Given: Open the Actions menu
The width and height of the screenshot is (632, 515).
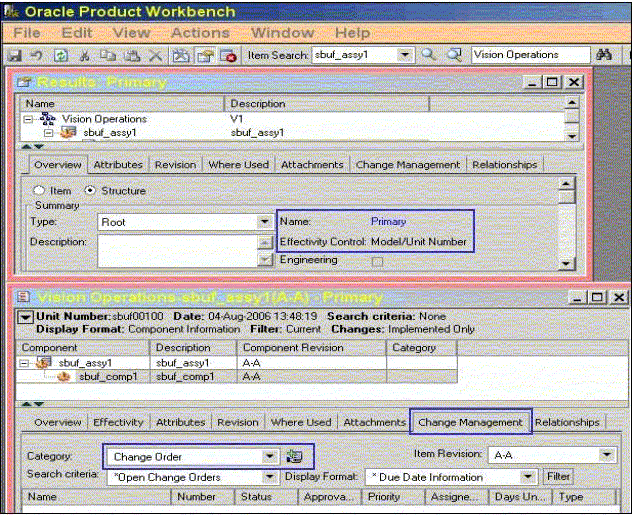Looking at the screenshot, I should (x=201, y=33).
